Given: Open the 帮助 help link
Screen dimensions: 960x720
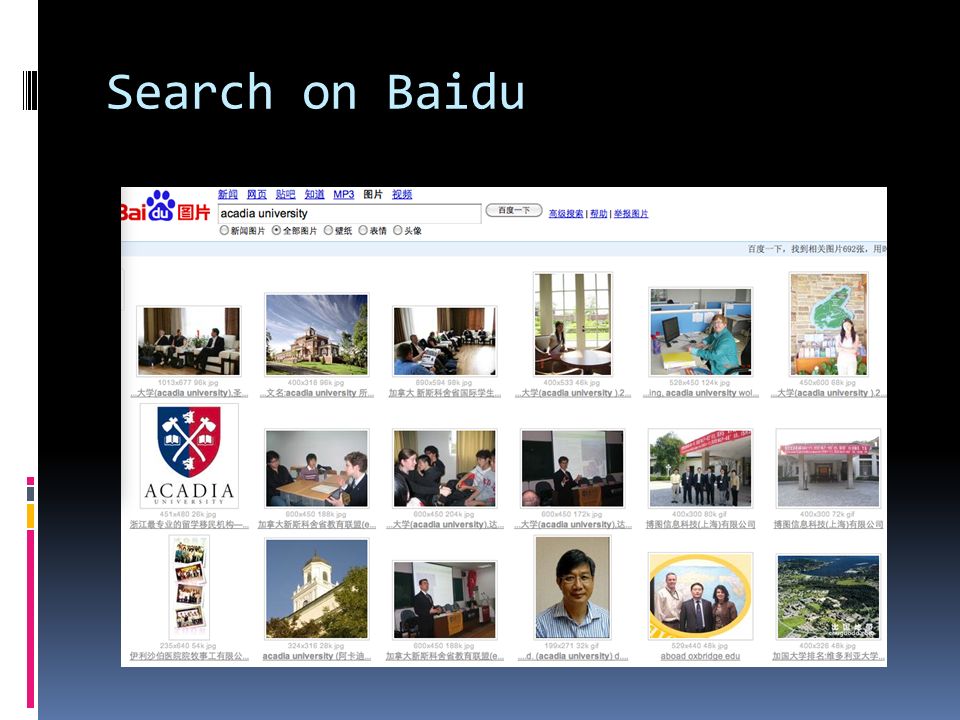Looking at the screenshot, I should 599,214.
